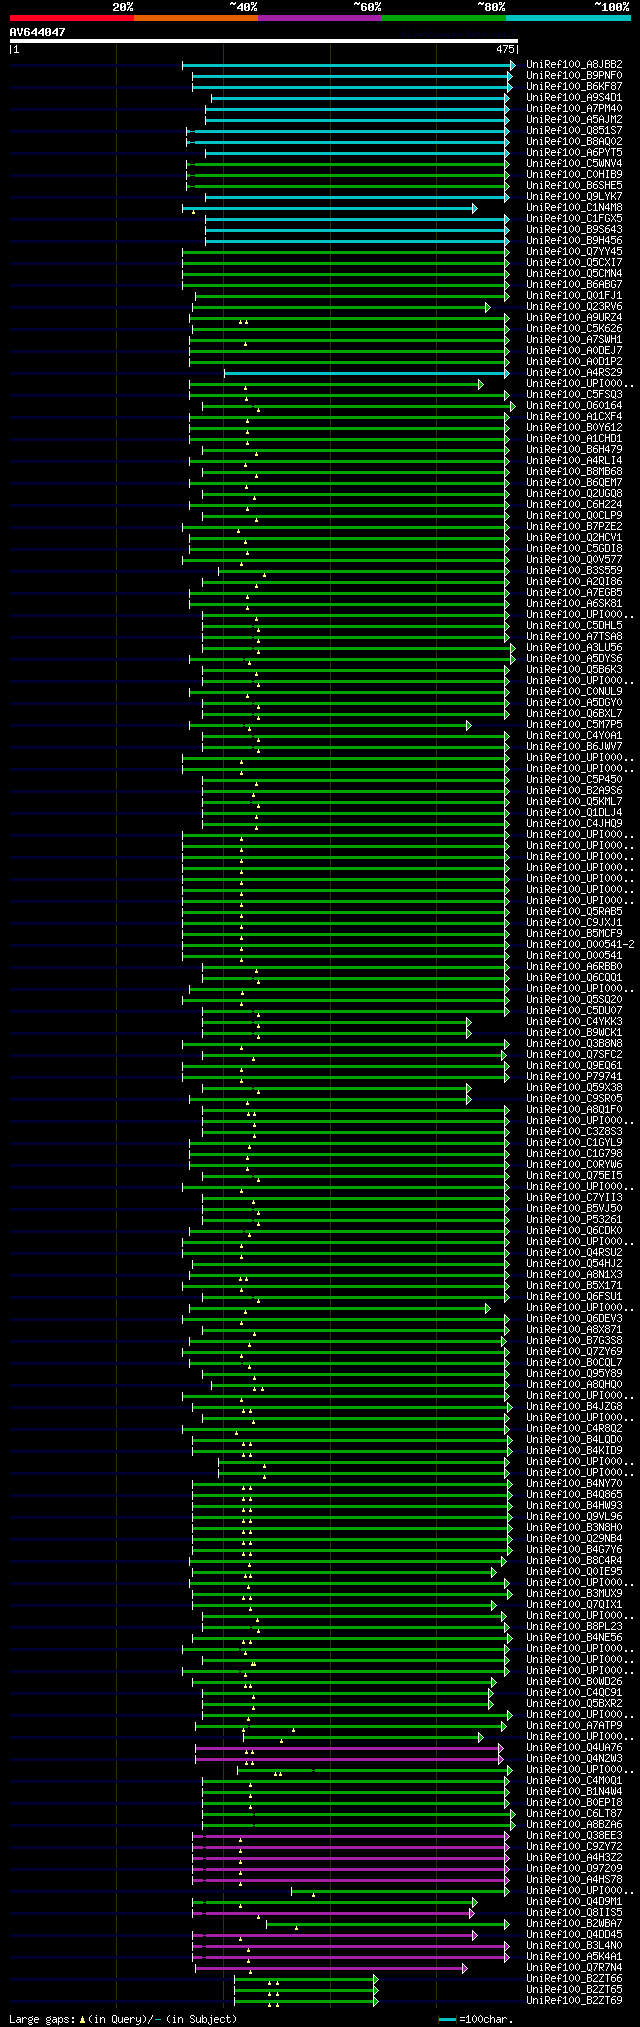Click the red ~20% identity legend segment
Screen dimensions: 640x2027
coord(71,18)
